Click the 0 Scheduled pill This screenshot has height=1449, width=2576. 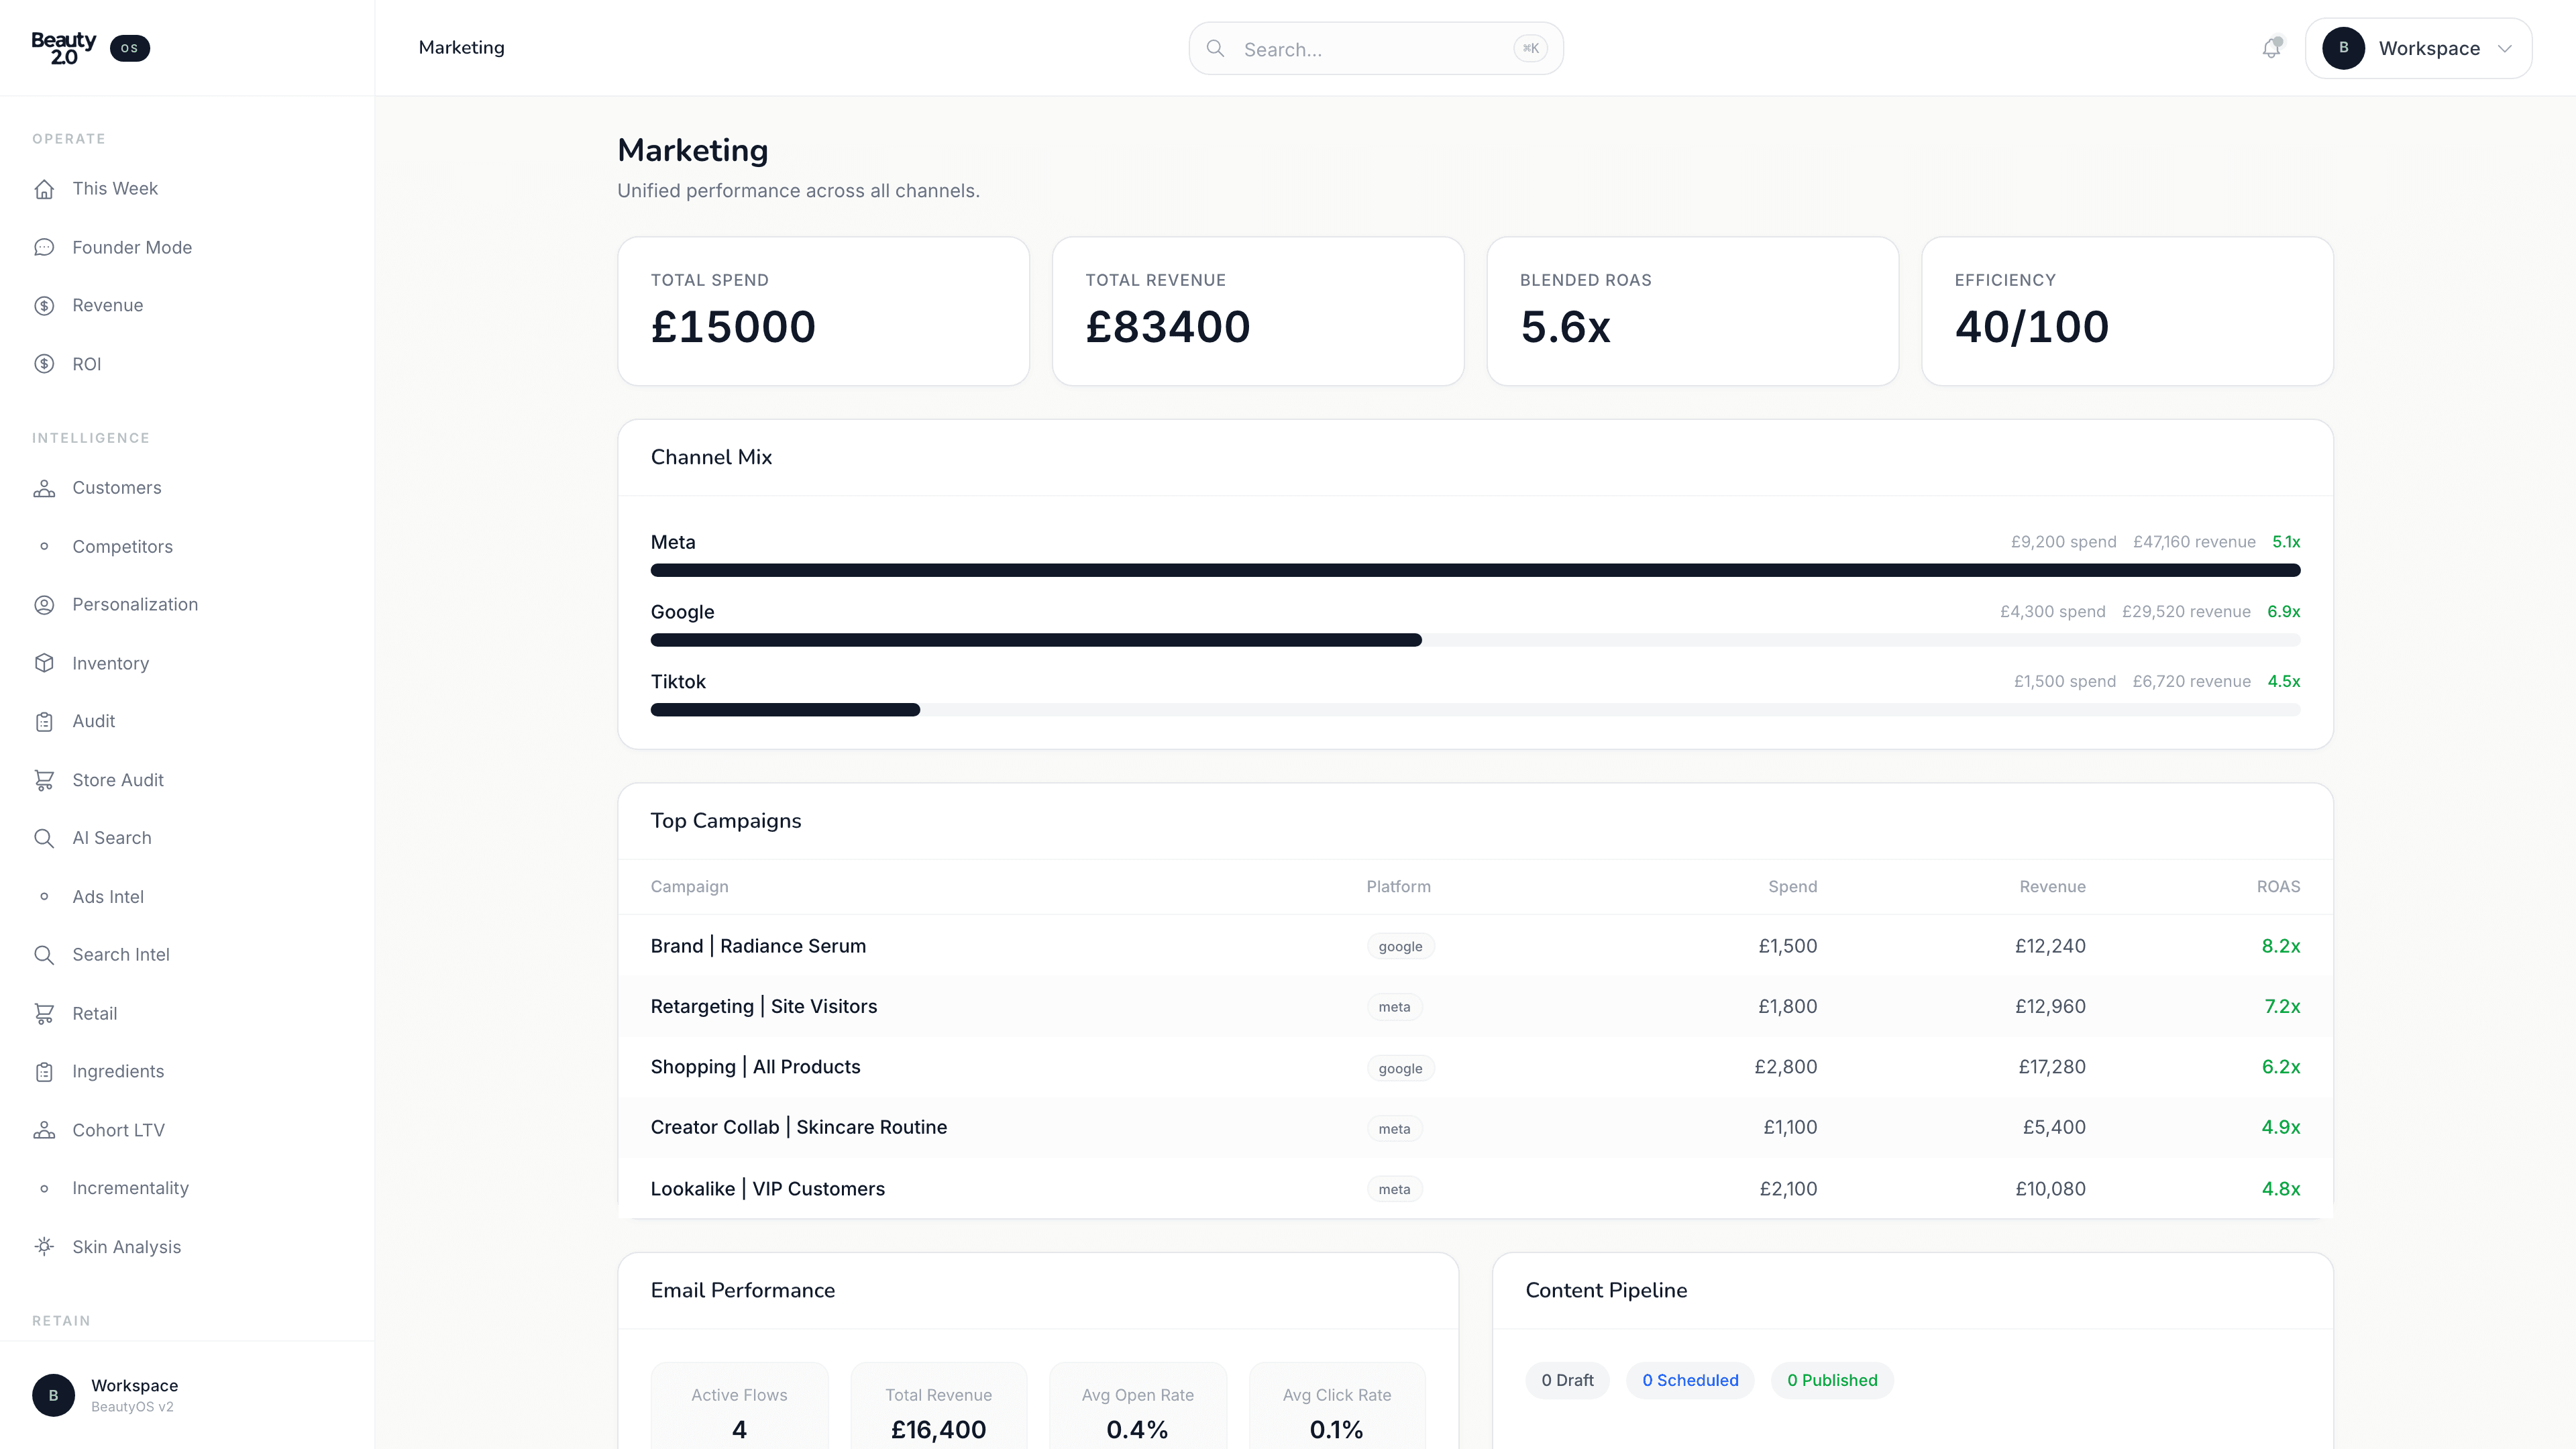coord(1690,1380)
